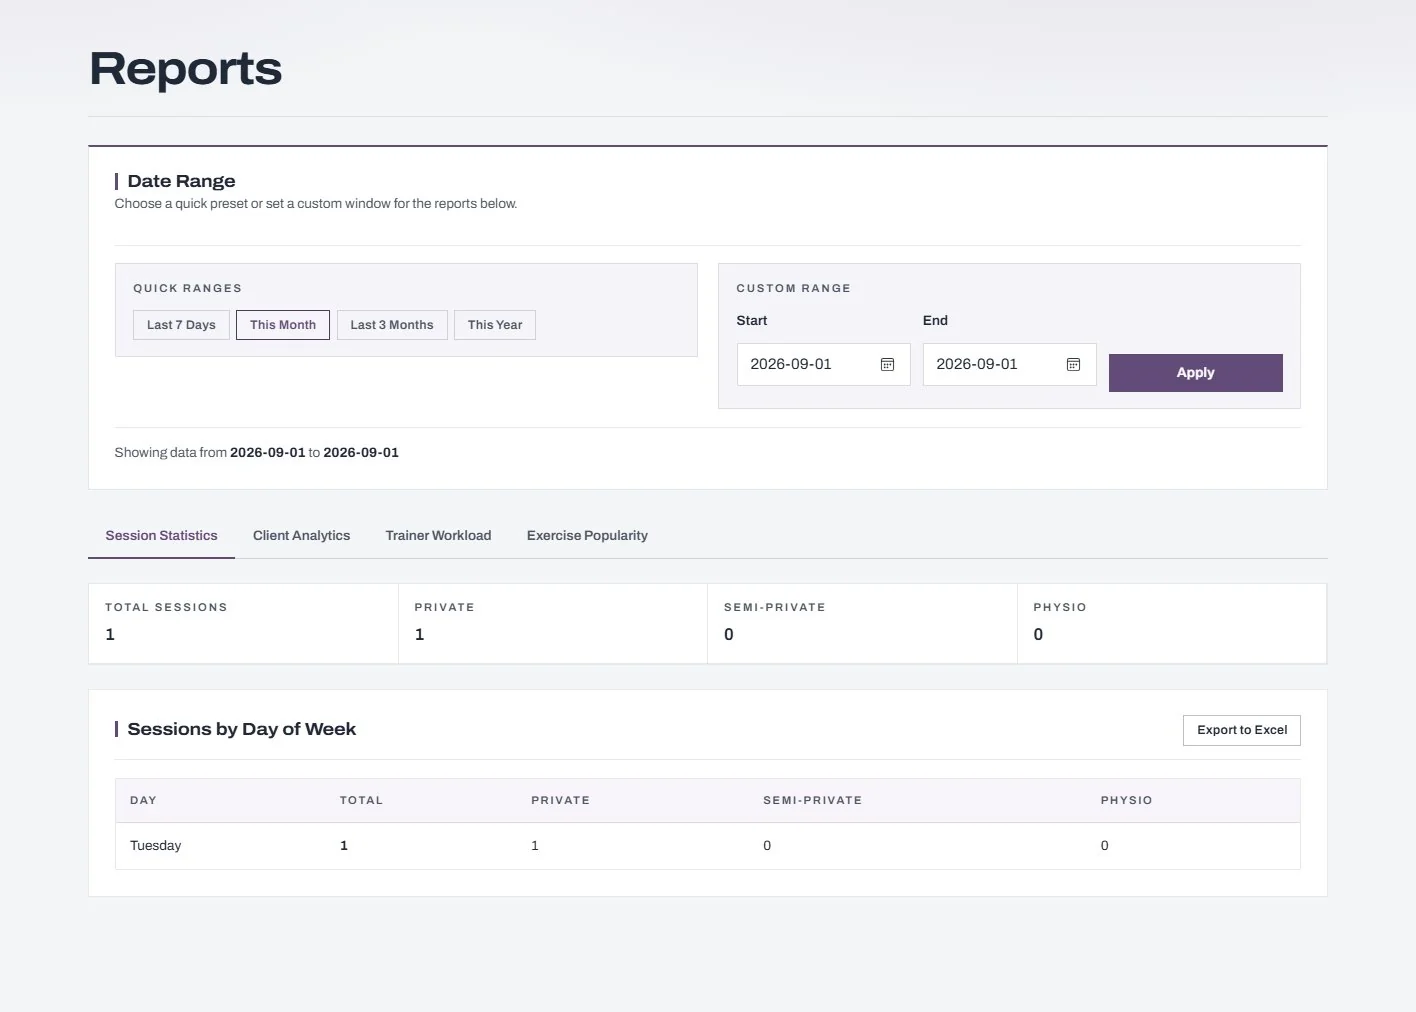The height and width of the screenshot is (1012, 1416).
Task: Choose the This Year quick range
Action: (495, 325)
